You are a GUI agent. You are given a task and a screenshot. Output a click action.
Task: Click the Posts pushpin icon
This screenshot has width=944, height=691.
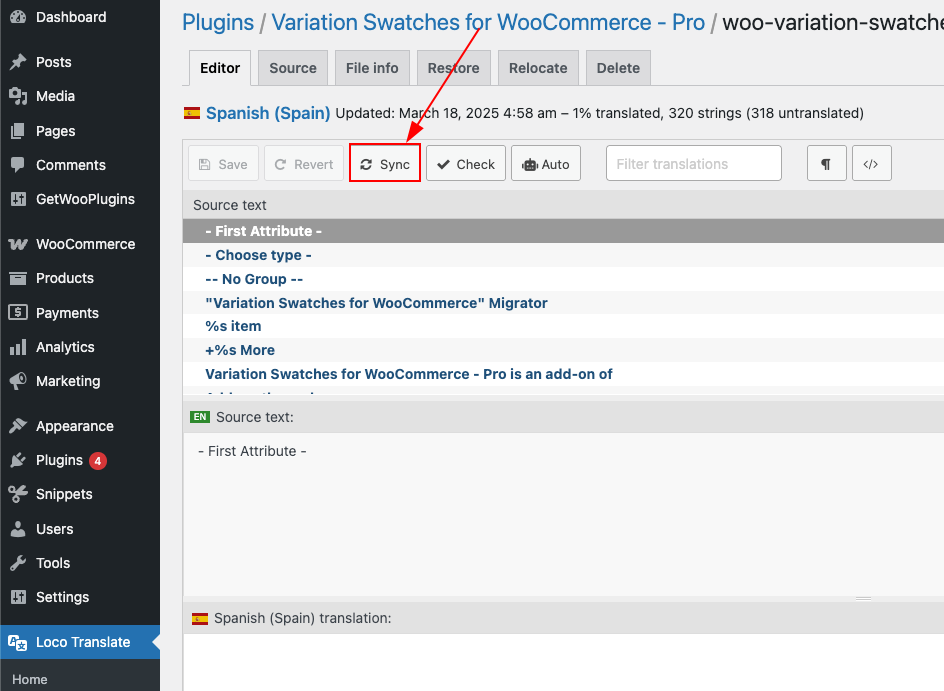click(x=18, y=62)
